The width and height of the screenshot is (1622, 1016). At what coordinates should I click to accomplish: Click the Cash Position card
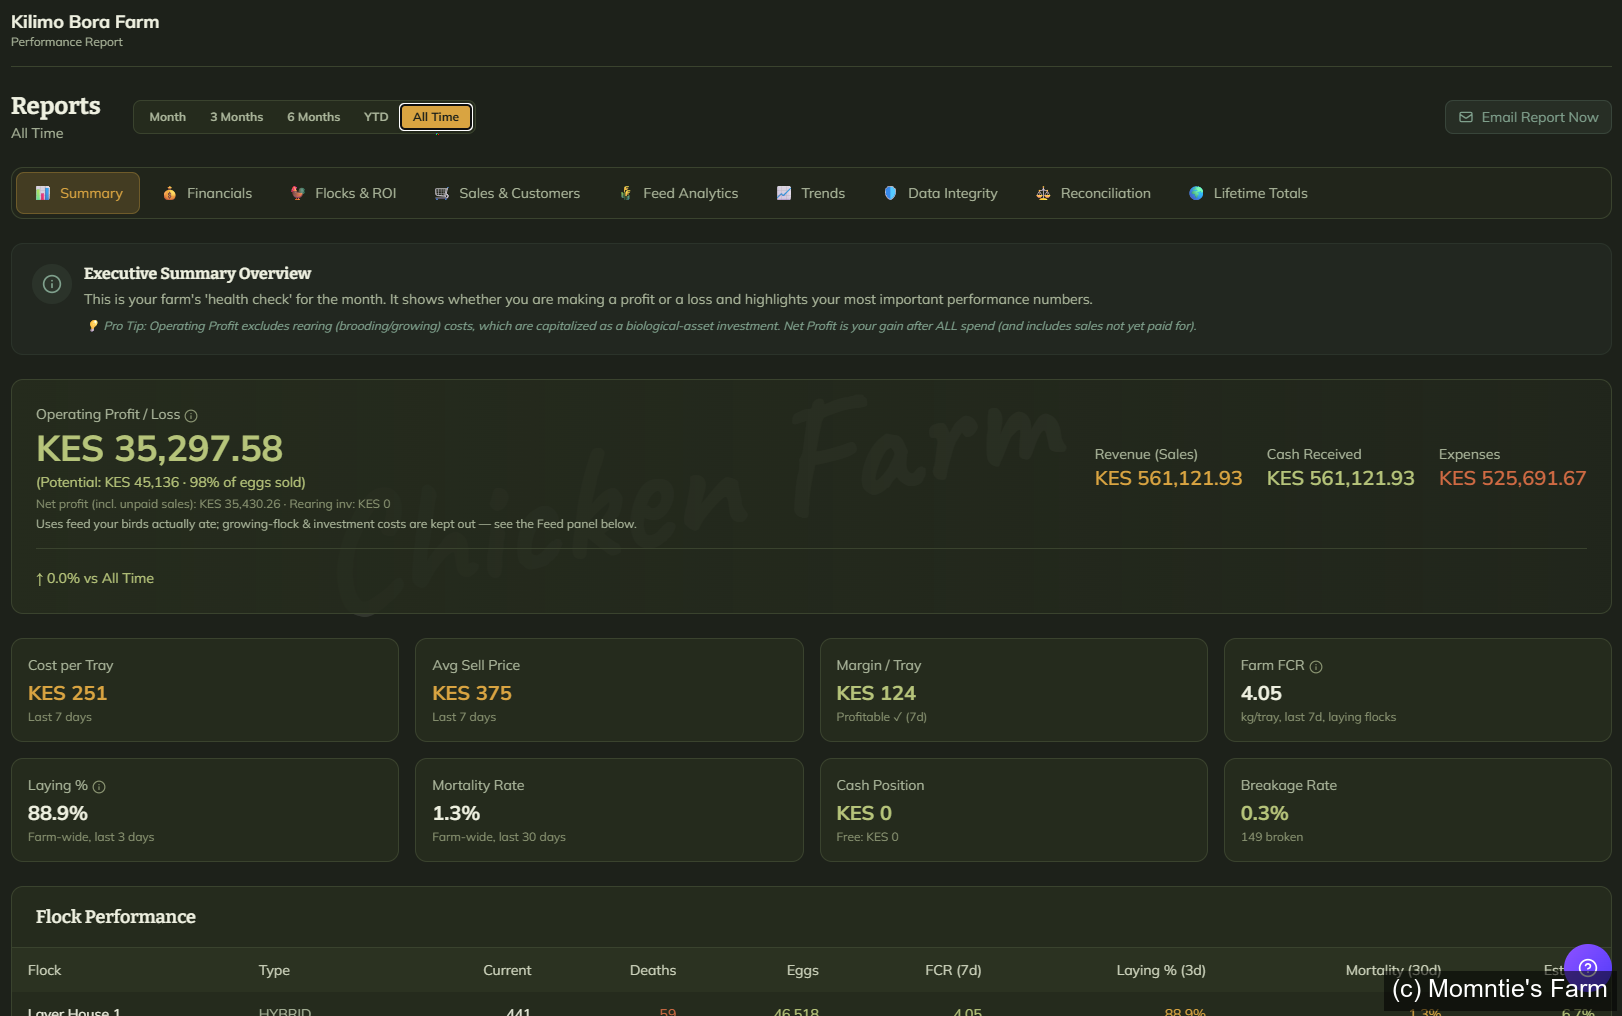(x=1014, y=810)
